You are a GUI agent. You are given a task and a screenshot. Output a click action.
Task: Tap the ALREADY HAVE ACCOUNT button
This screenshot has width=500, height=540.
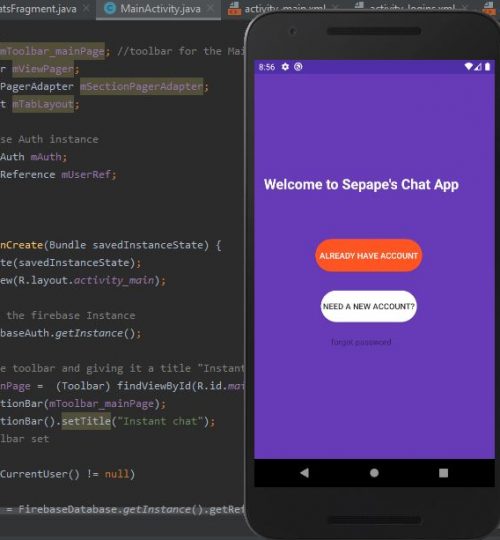coord(368,255)
